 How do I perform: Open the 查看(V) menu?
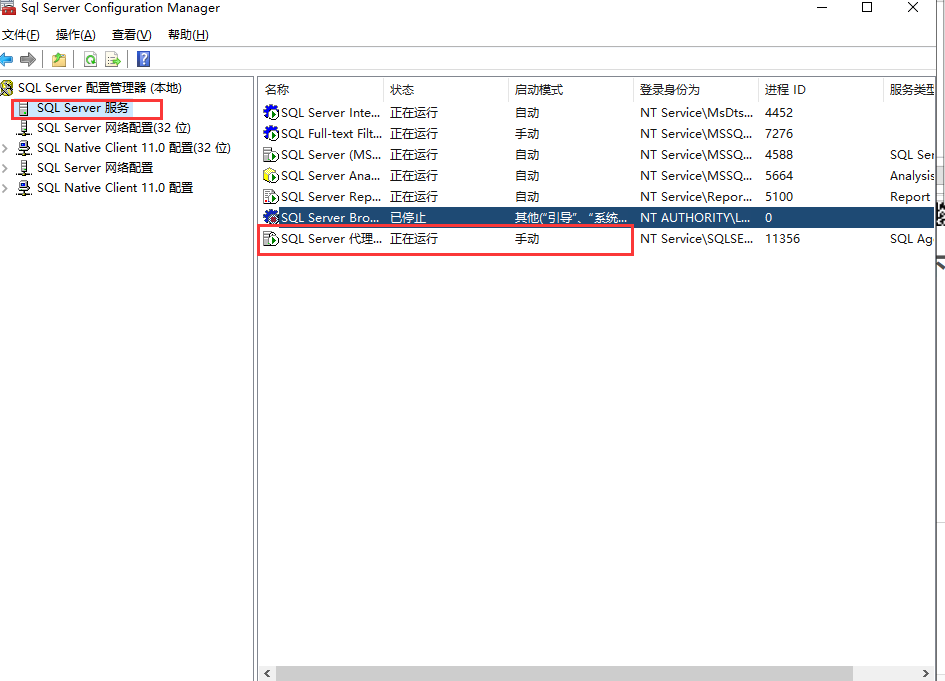(x=129, y=34)
